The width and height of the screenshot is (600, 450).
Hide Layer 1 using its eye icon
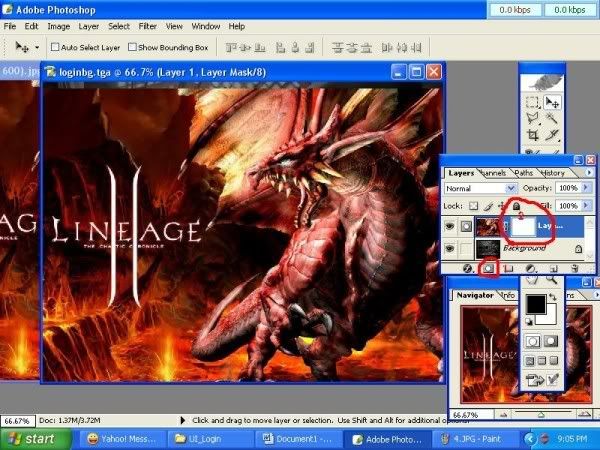tap(450, 227)
